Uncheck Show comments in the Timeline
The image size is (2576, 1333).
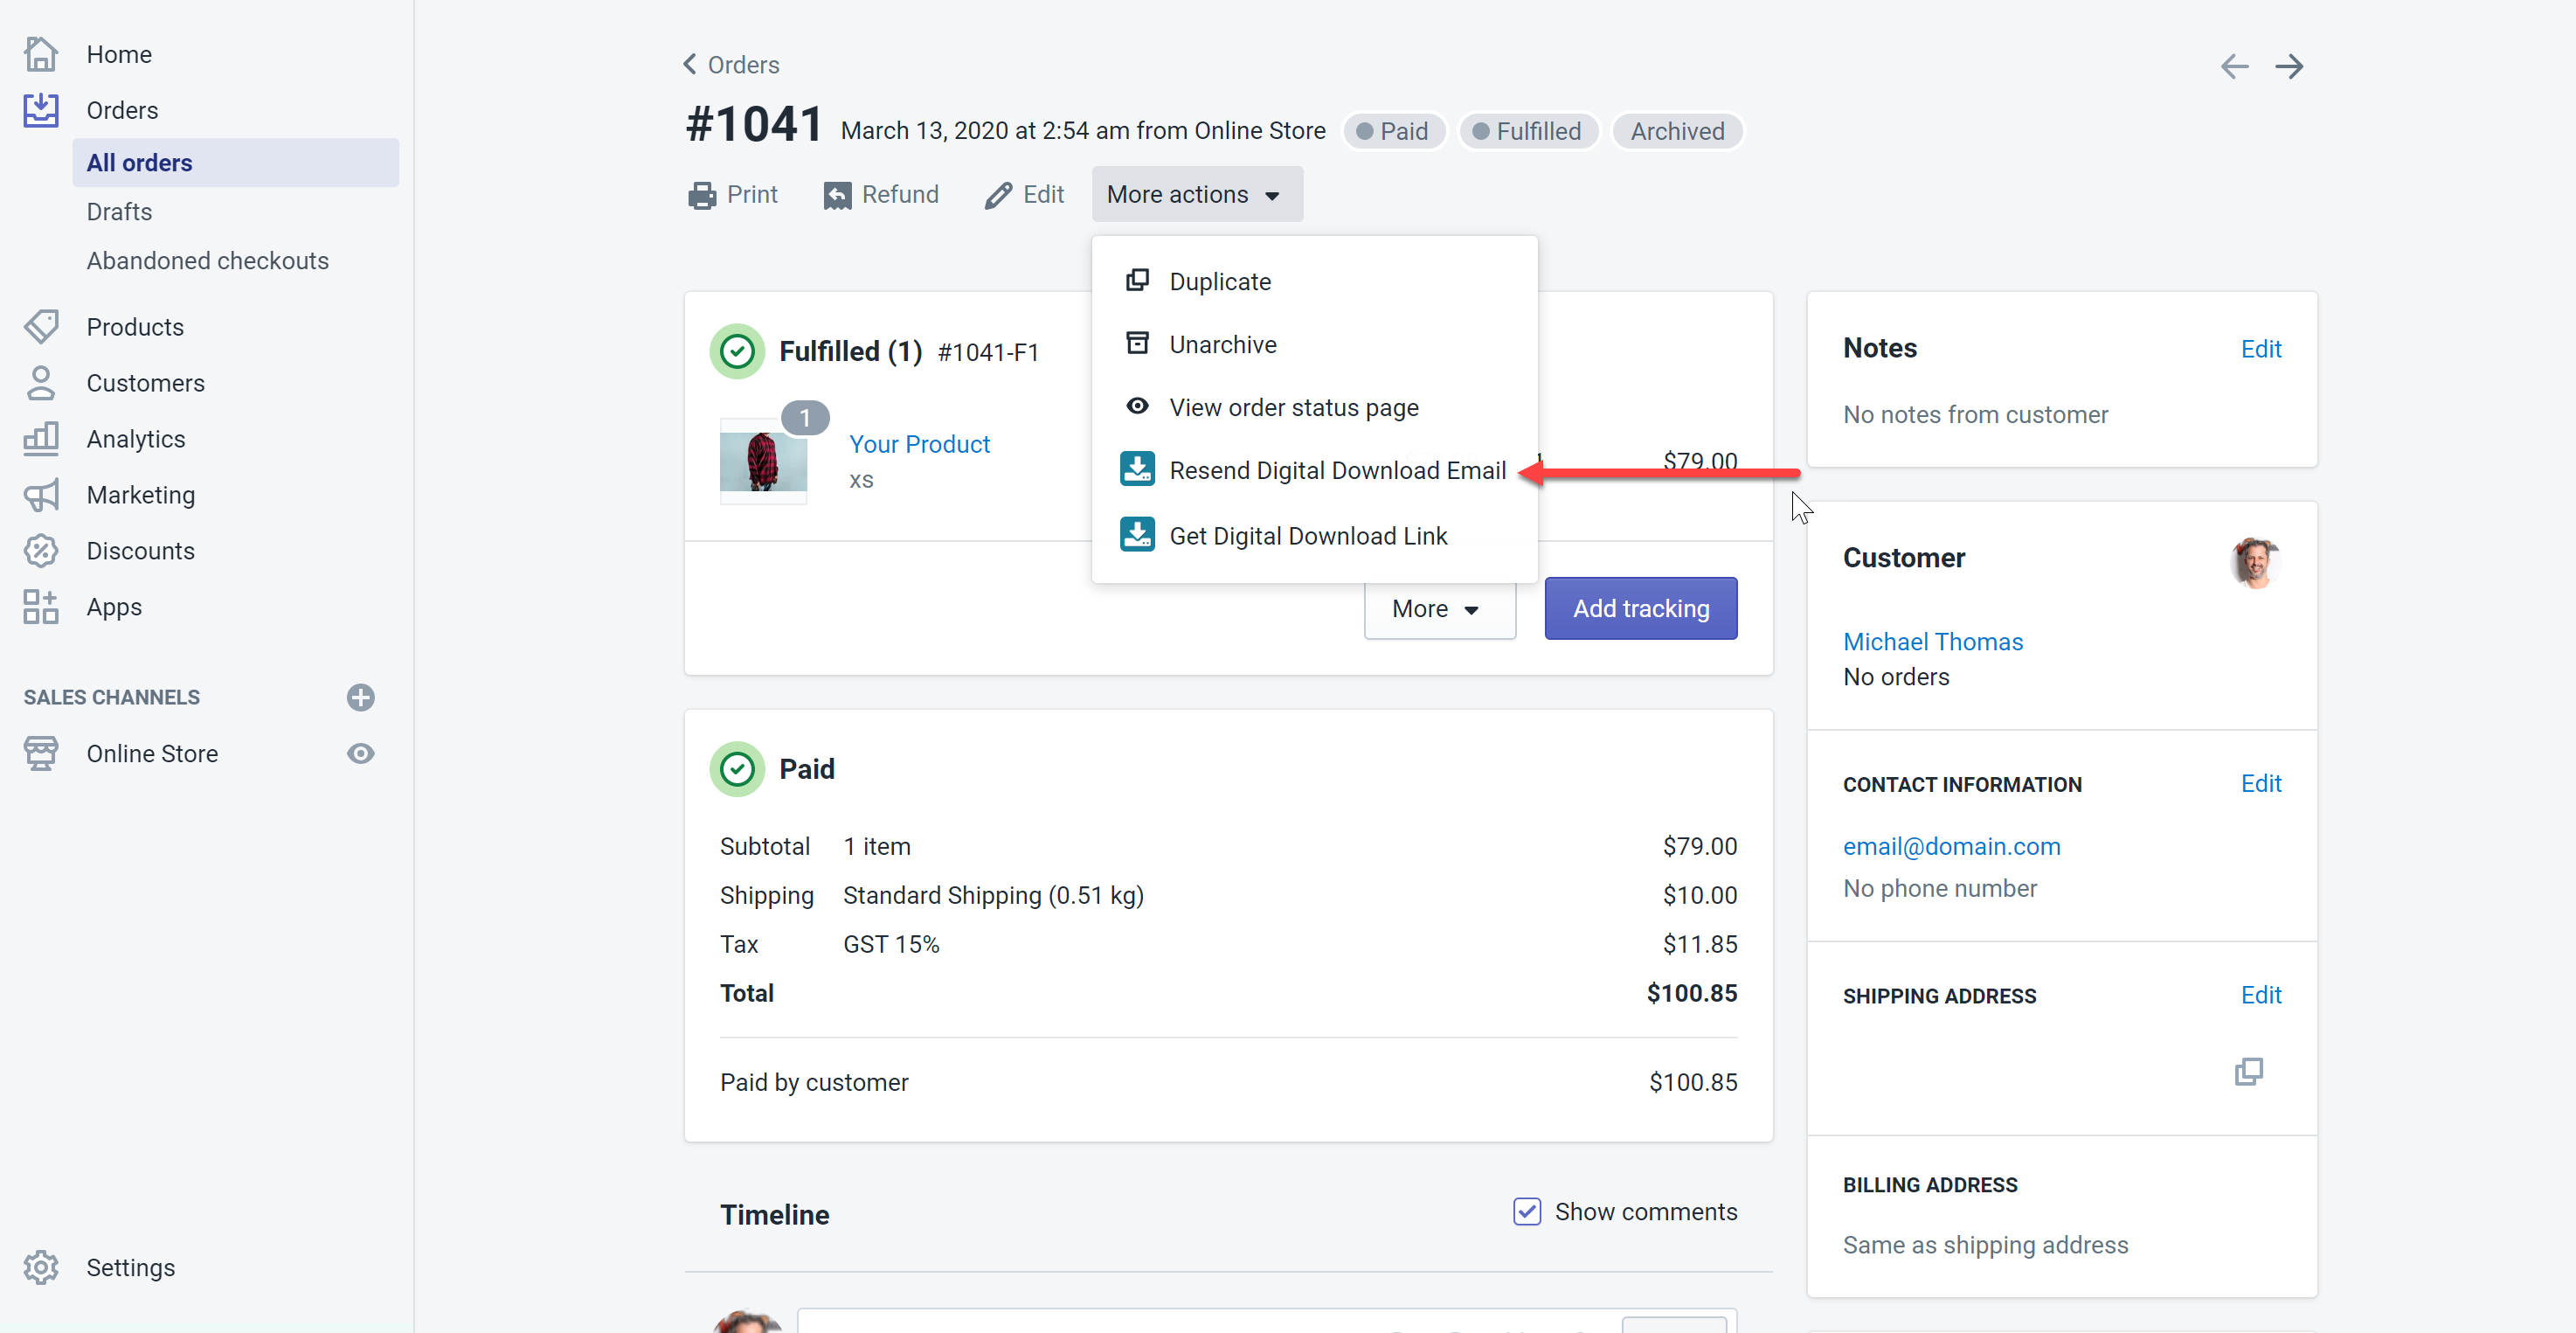tap(1526, 1211)
